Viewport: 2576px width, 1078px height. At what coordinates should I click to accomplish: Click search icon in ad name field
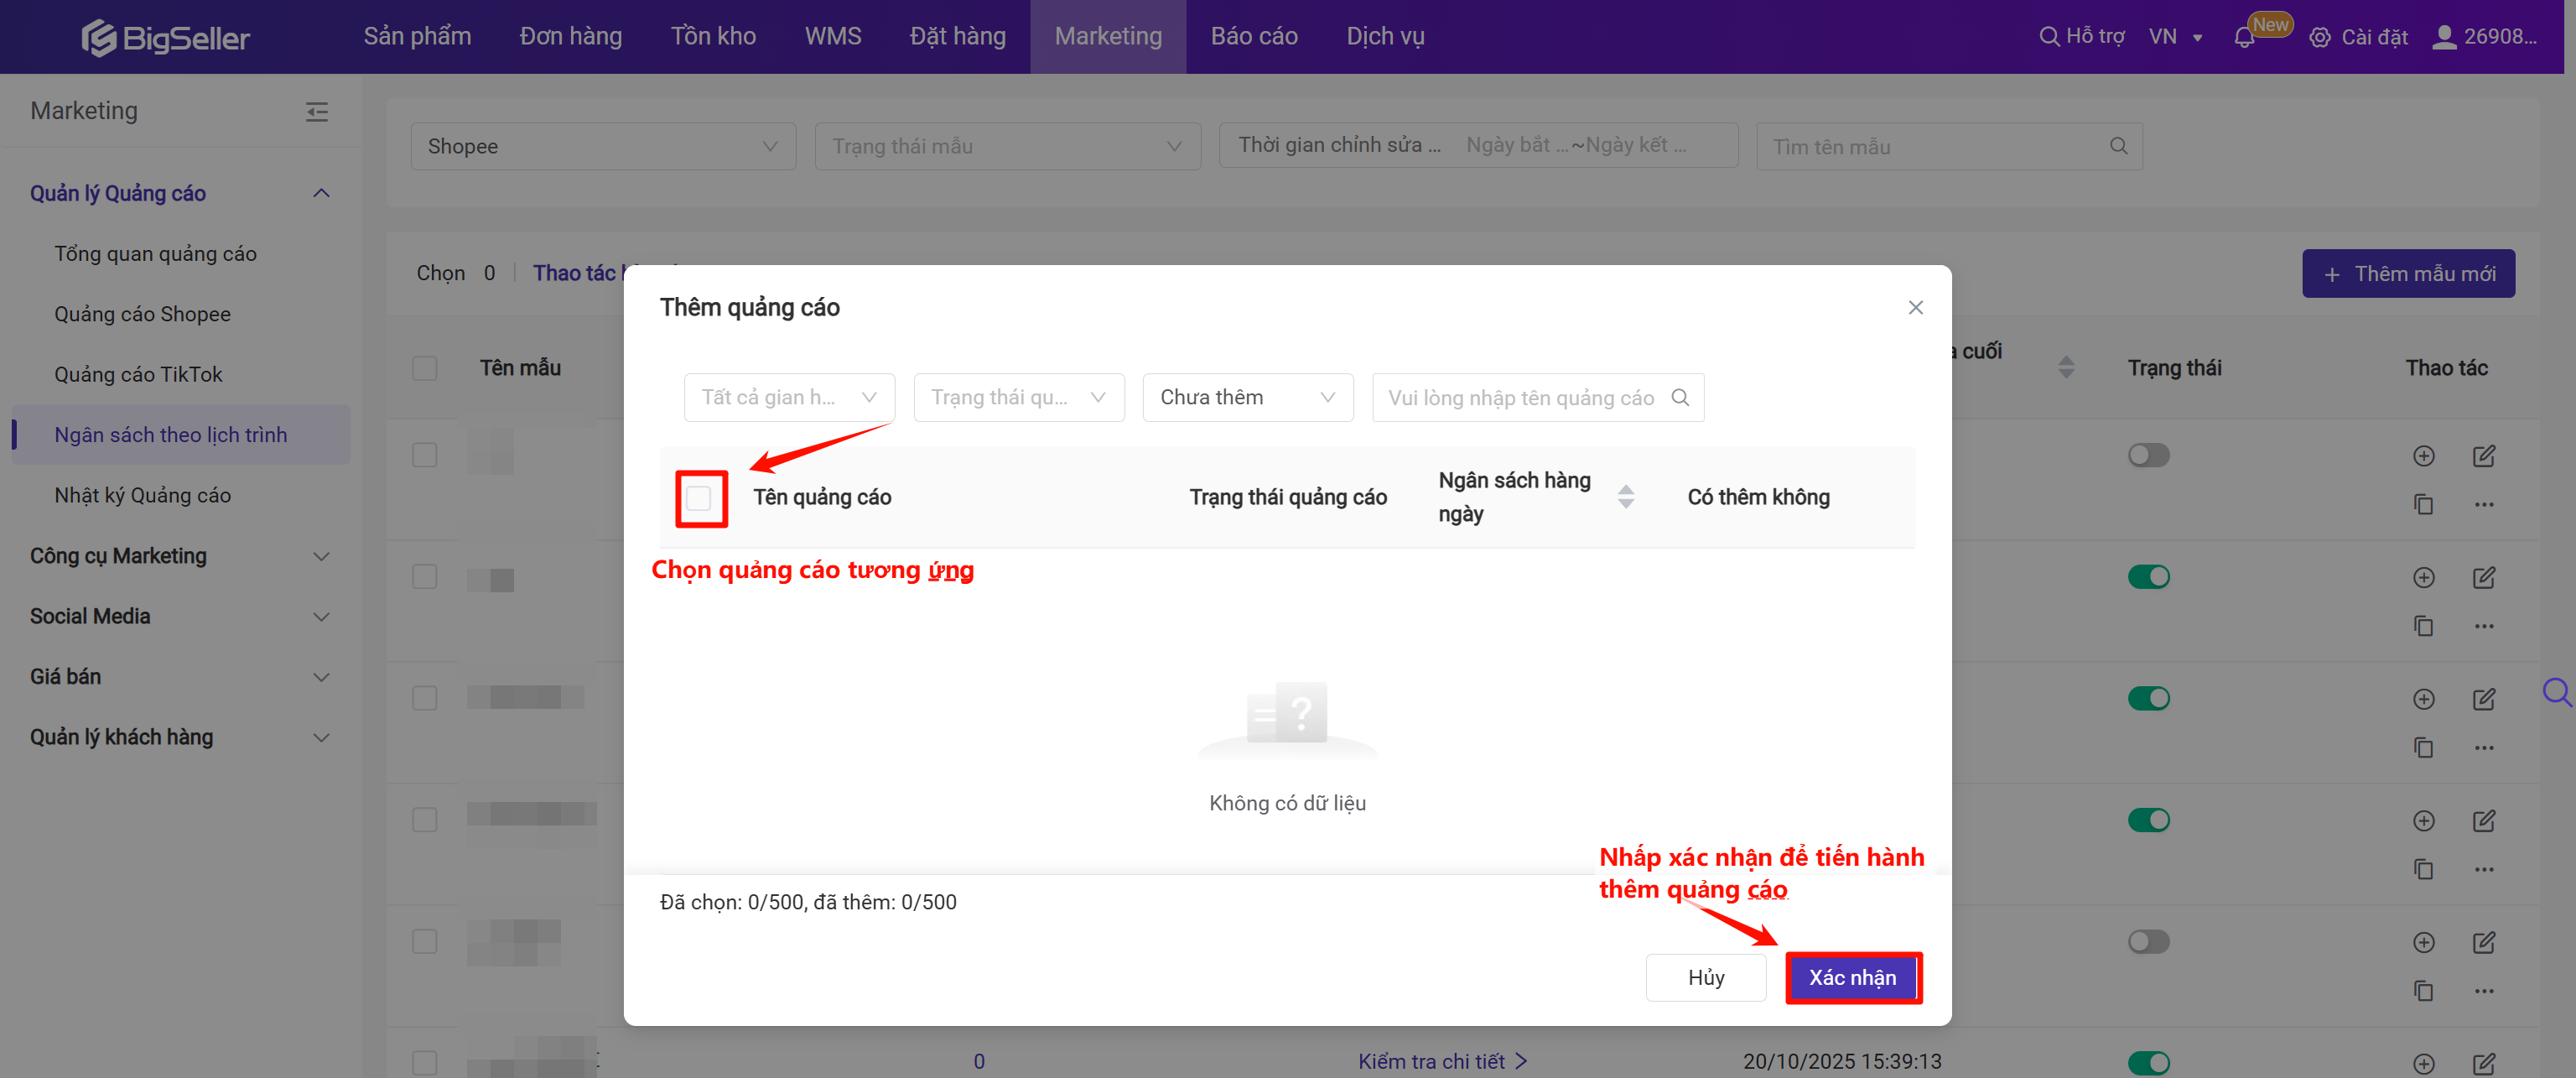pos(1680,398)
